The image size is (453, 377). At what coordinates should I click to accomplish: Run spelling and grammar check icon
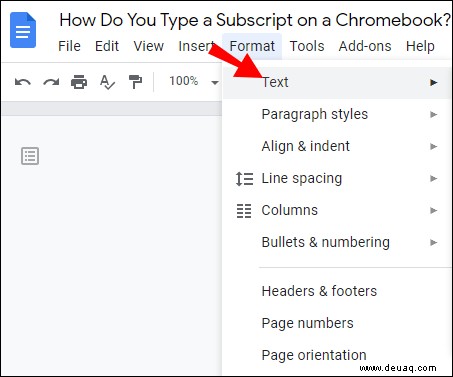pyautogui.click(x=107, y=82)
